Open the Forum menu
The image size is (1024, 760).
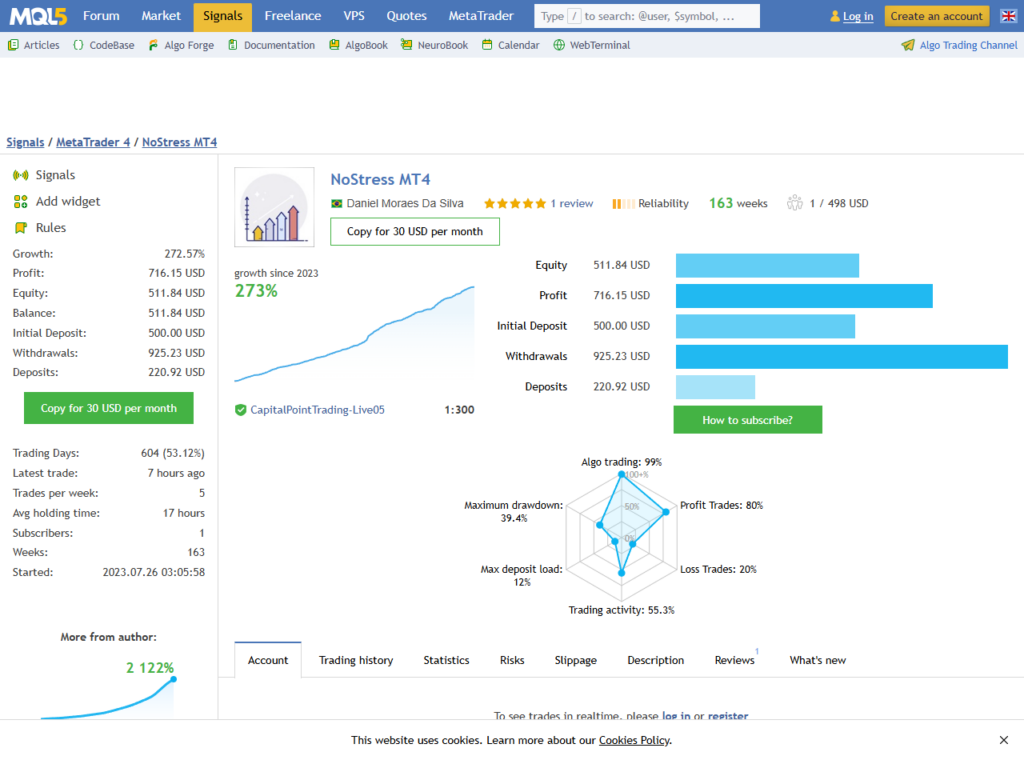pyautogui.click(x=101, y=16)
